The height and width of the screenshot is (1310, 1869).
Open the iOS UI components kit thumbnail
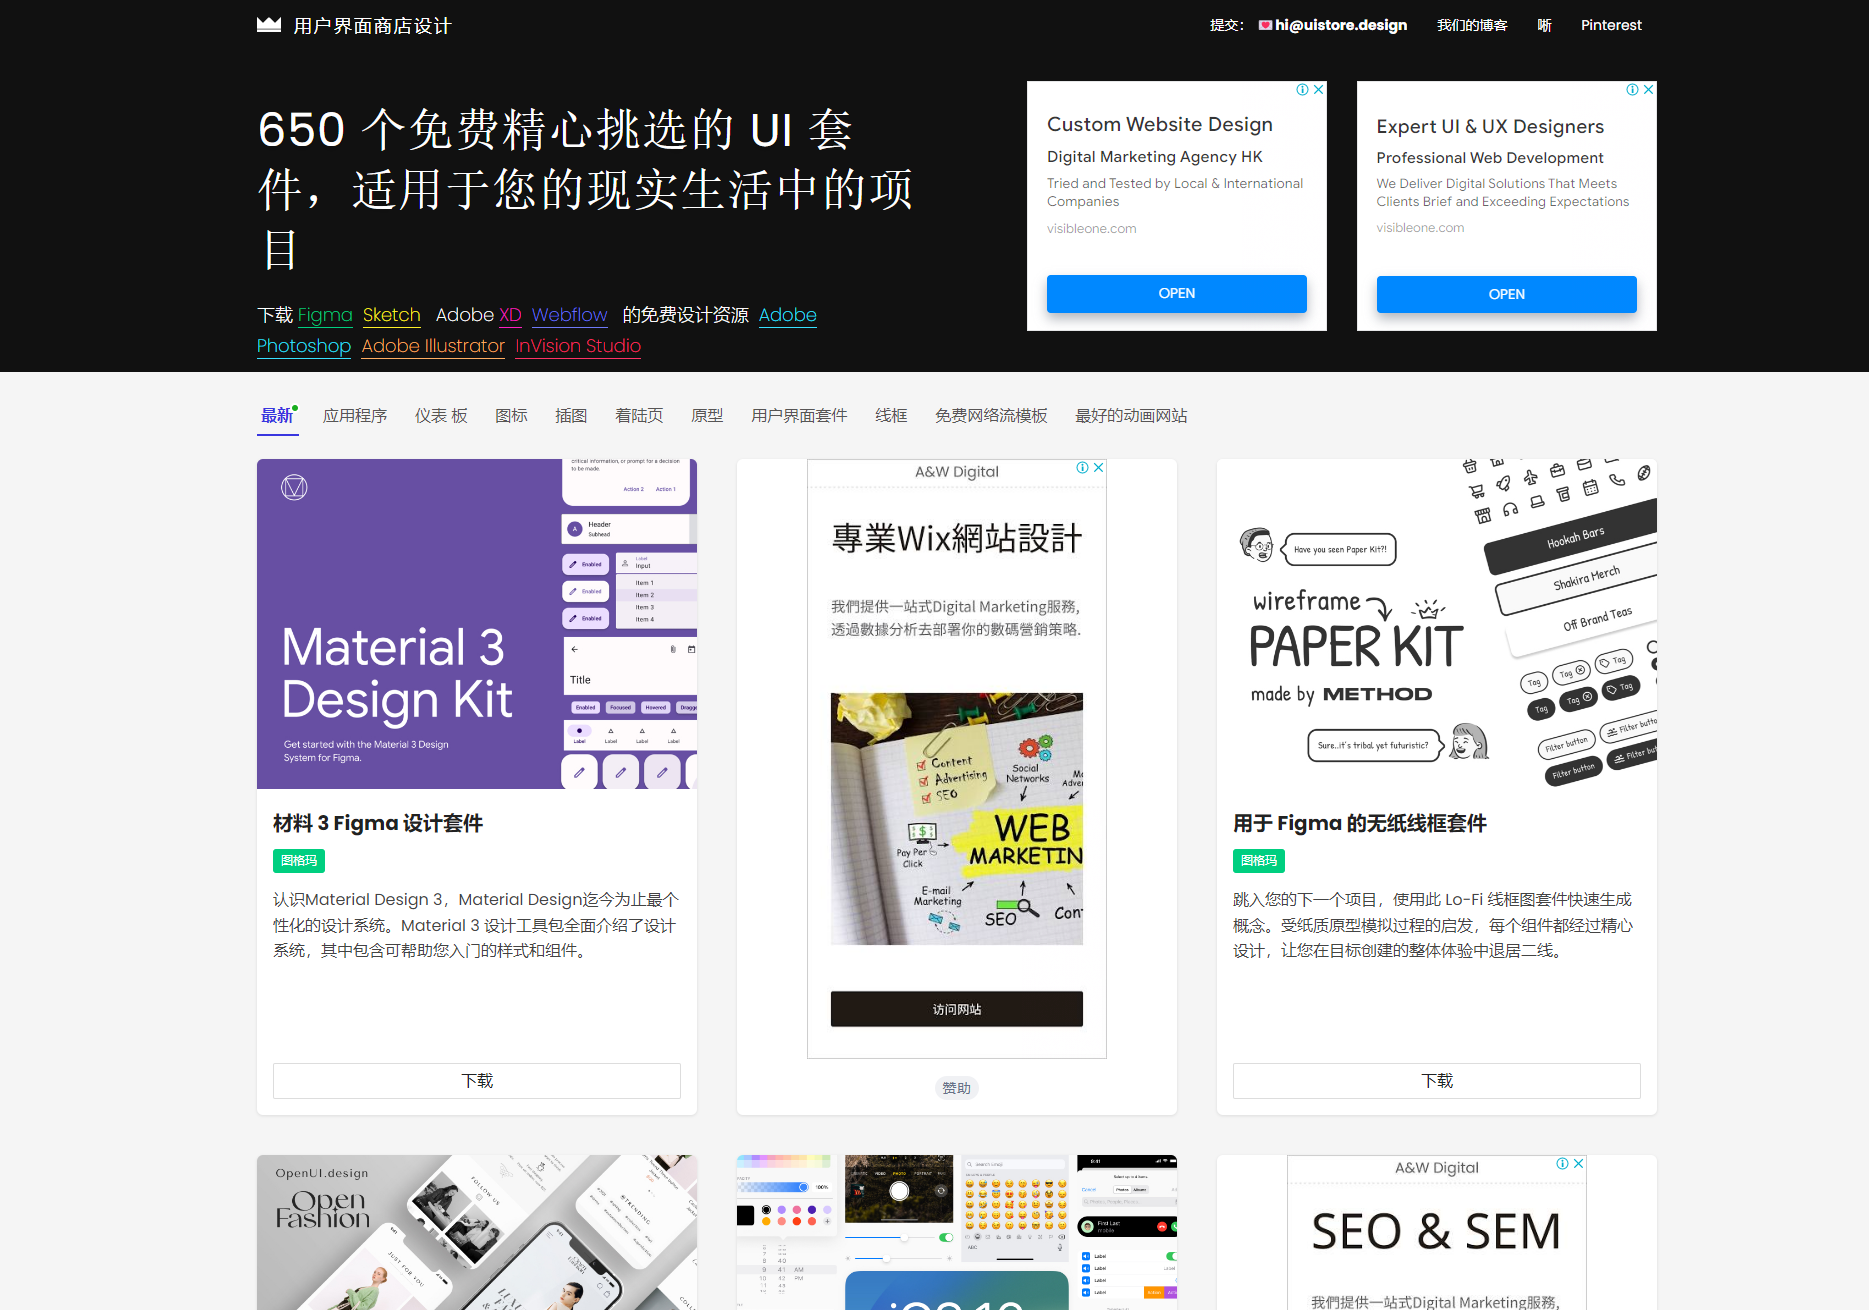(957, 1232)
